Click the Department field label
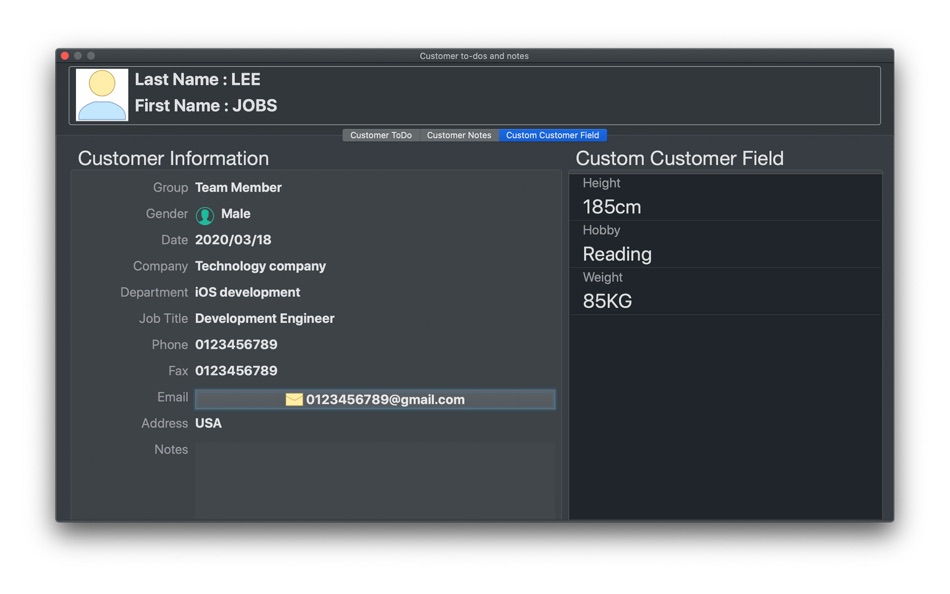Image resolution: width=950 pixels, height=594 pixels. click(154, 292)
